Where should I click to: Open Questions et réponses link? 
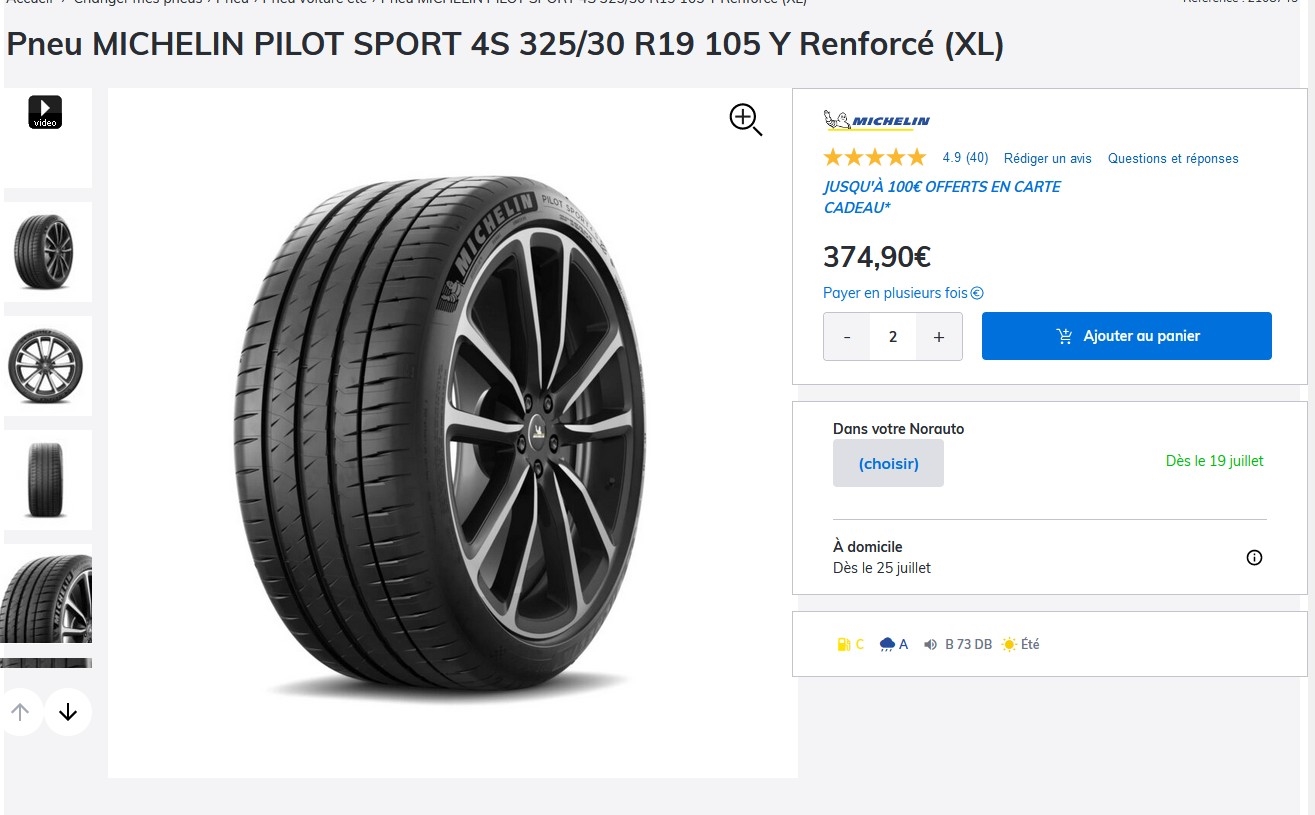1172,158
